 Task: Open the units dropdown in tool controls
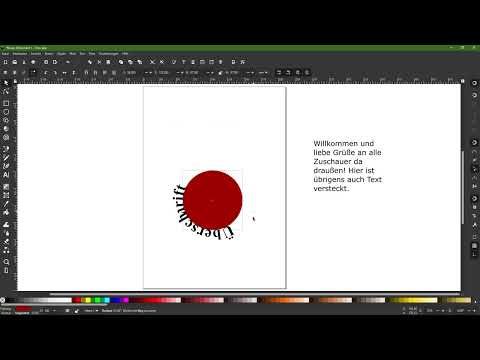click(263, 72)
